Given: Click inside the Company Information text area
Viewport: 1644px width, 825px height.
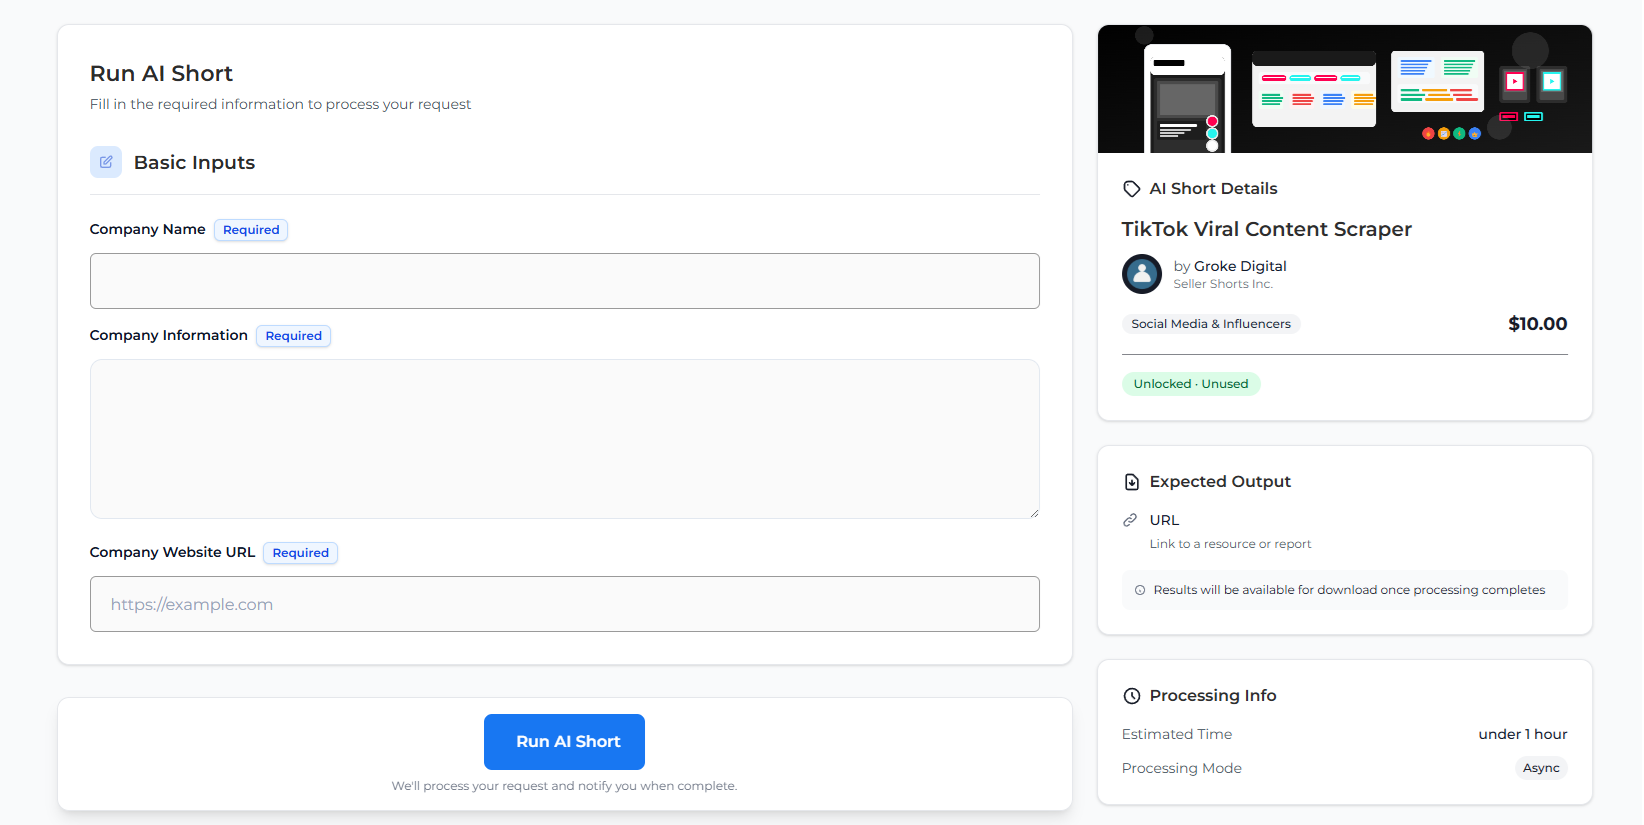Looking at the screenshot, I should [564, 439].
